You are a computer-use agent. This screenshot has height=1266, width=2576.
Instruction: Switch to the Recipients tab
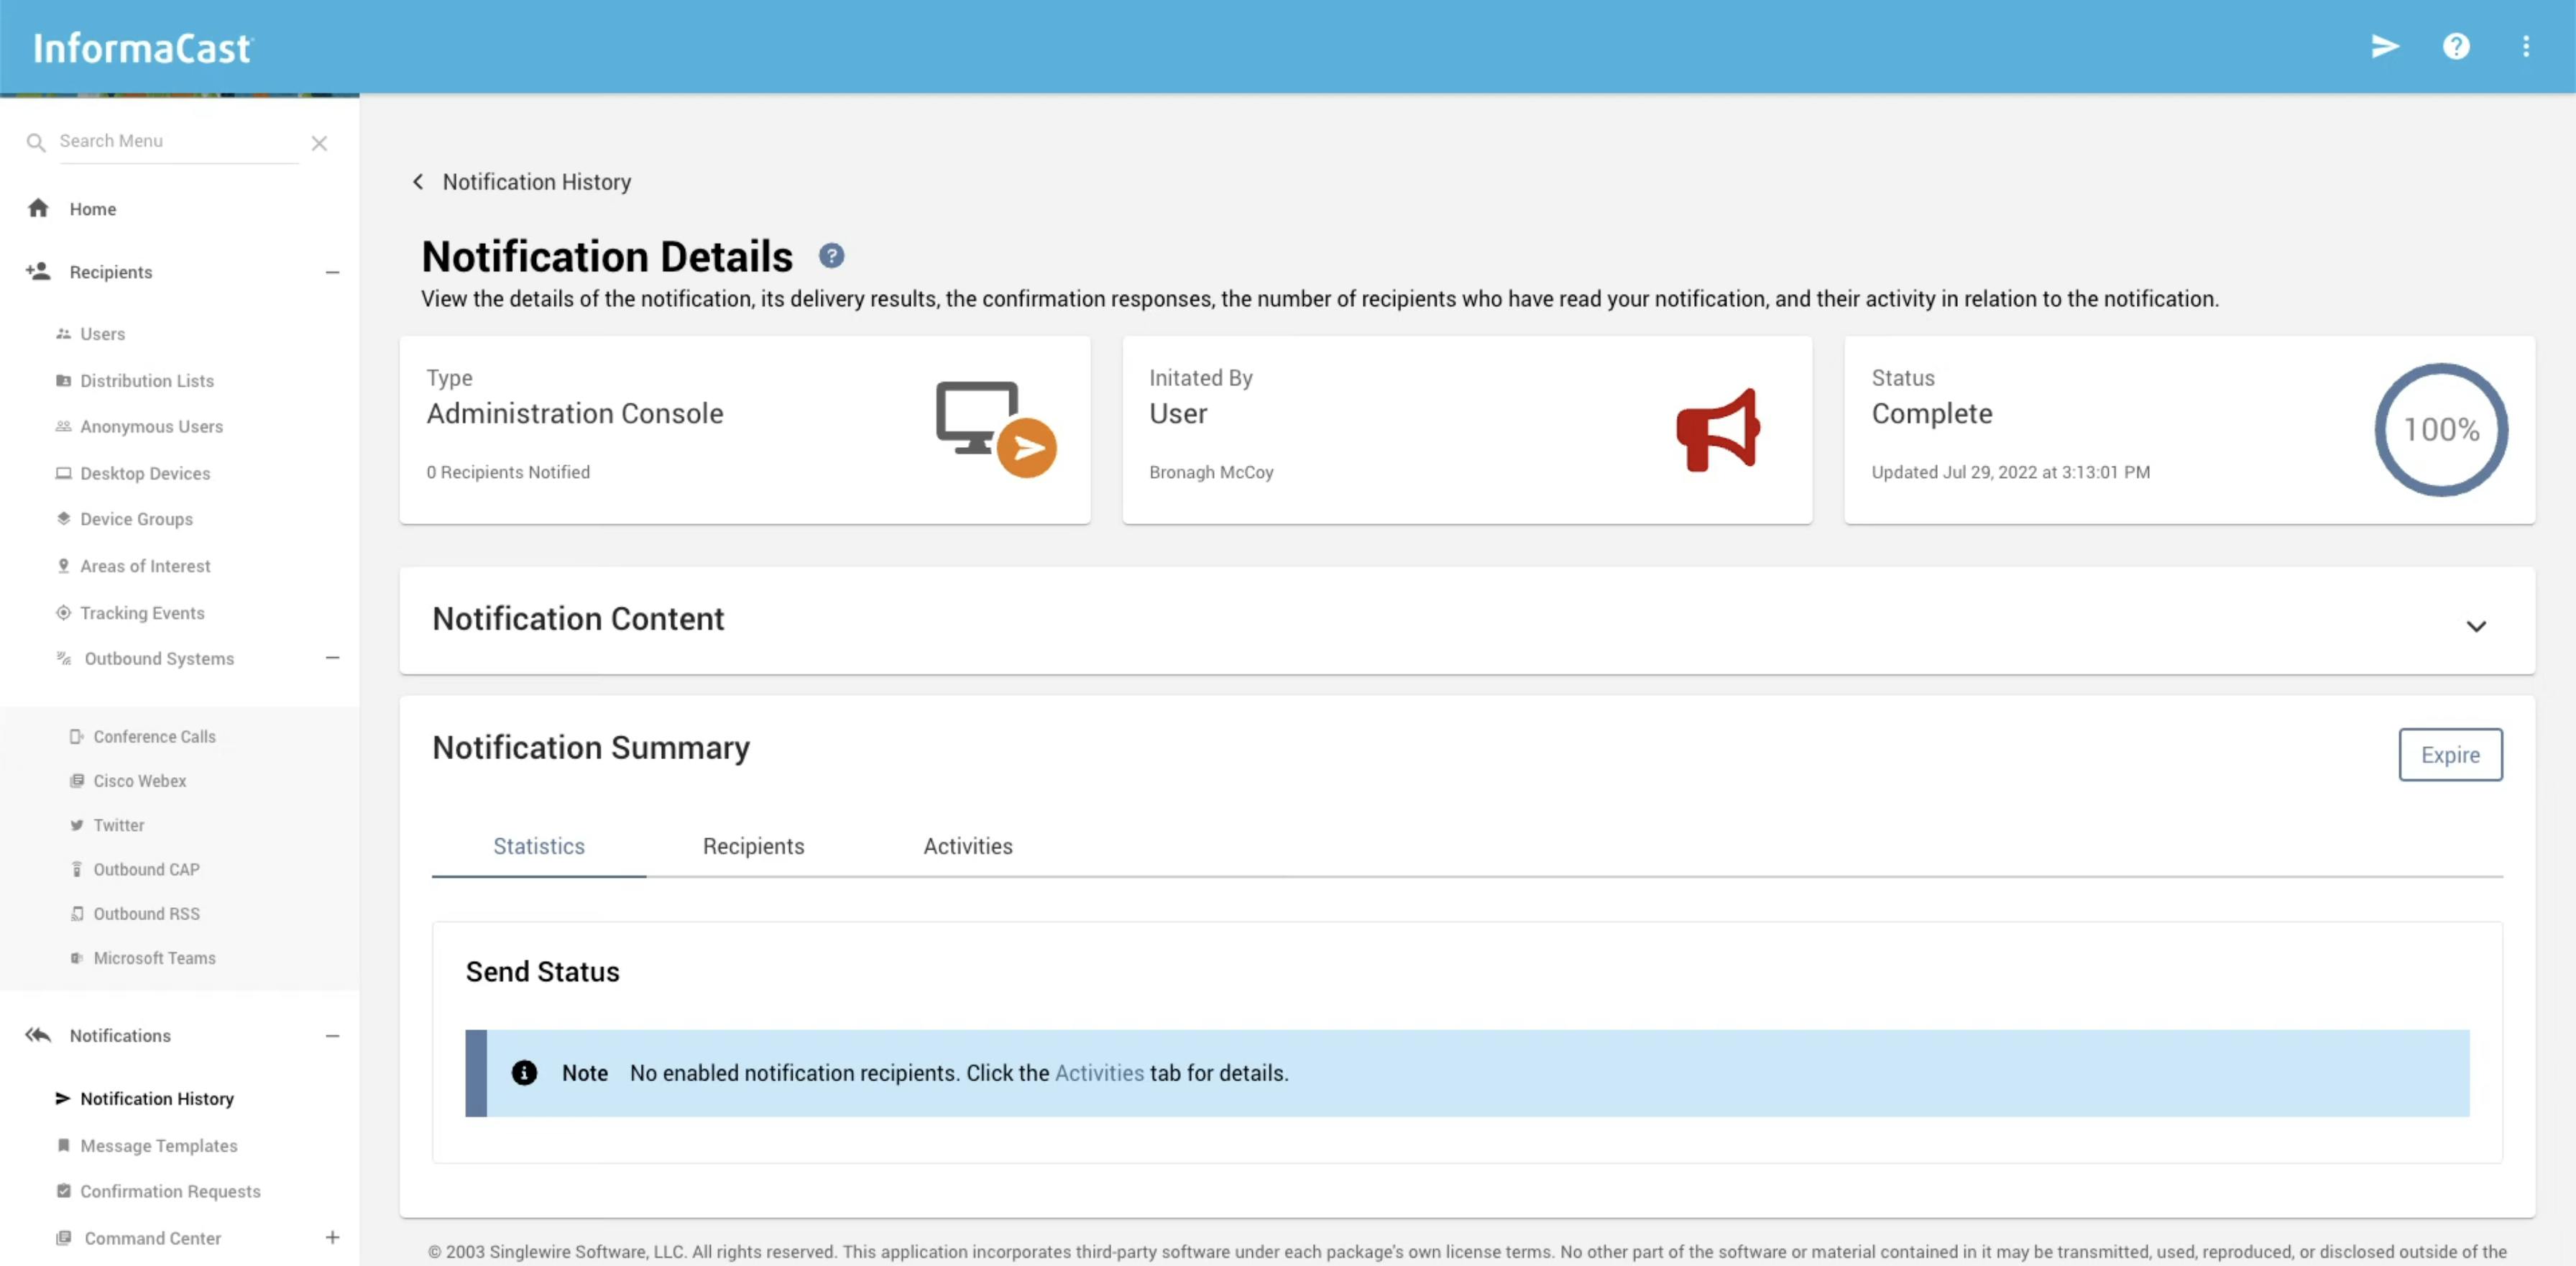click(753, 846)
